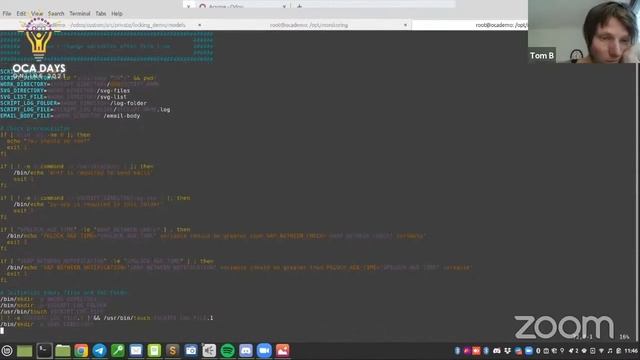Switch to the /opt/monitoring terminal tab
The image size is (640, 360).
pyautogui.click(x=309, y=25)
